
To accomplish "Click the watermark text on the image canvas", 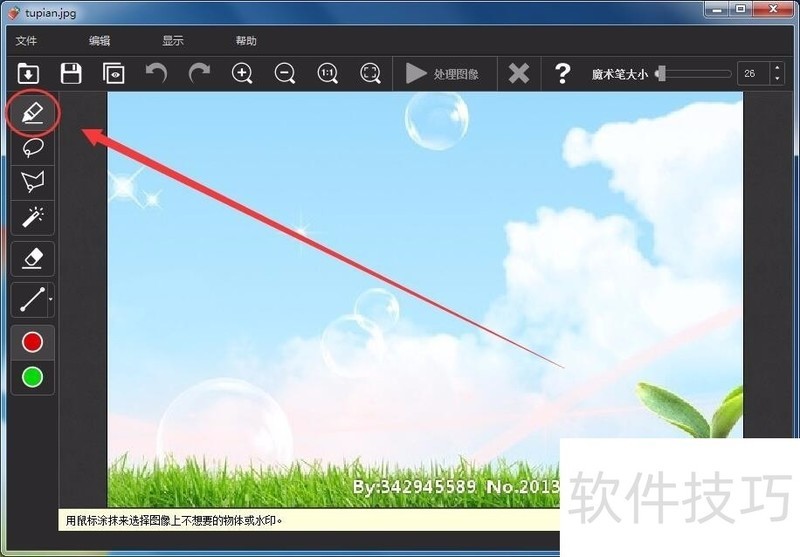I will (x=456, y=487).
